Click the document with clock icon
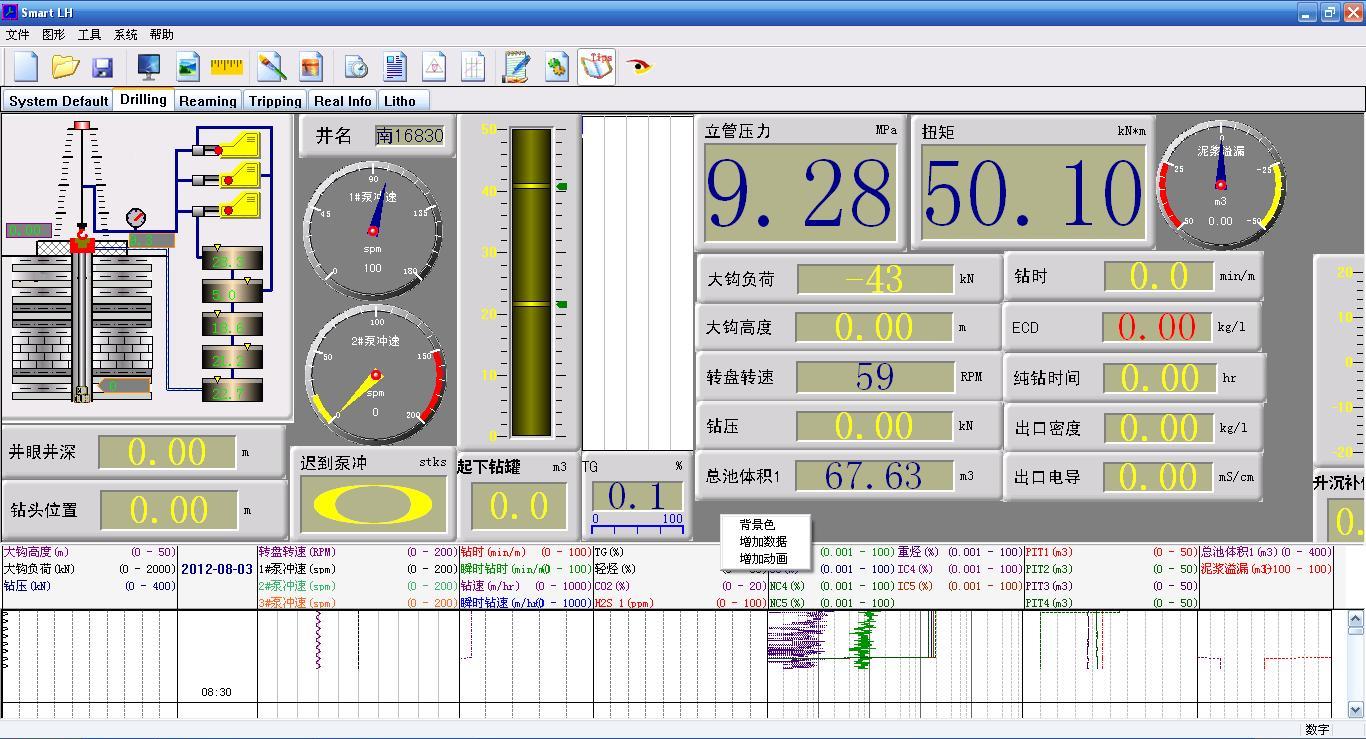Viewport: 1366px width, 739px height. coord(356,67)
